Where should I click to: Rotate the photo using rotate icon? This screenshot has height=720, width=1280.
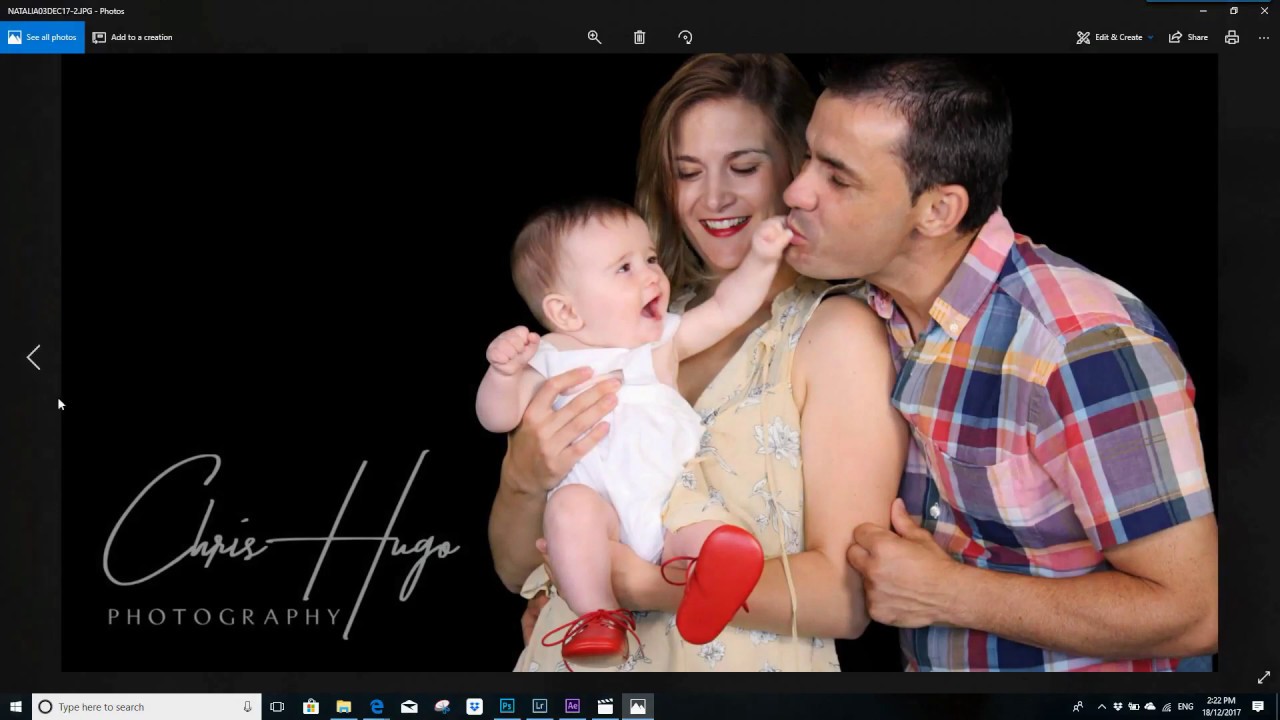[685, 37]
